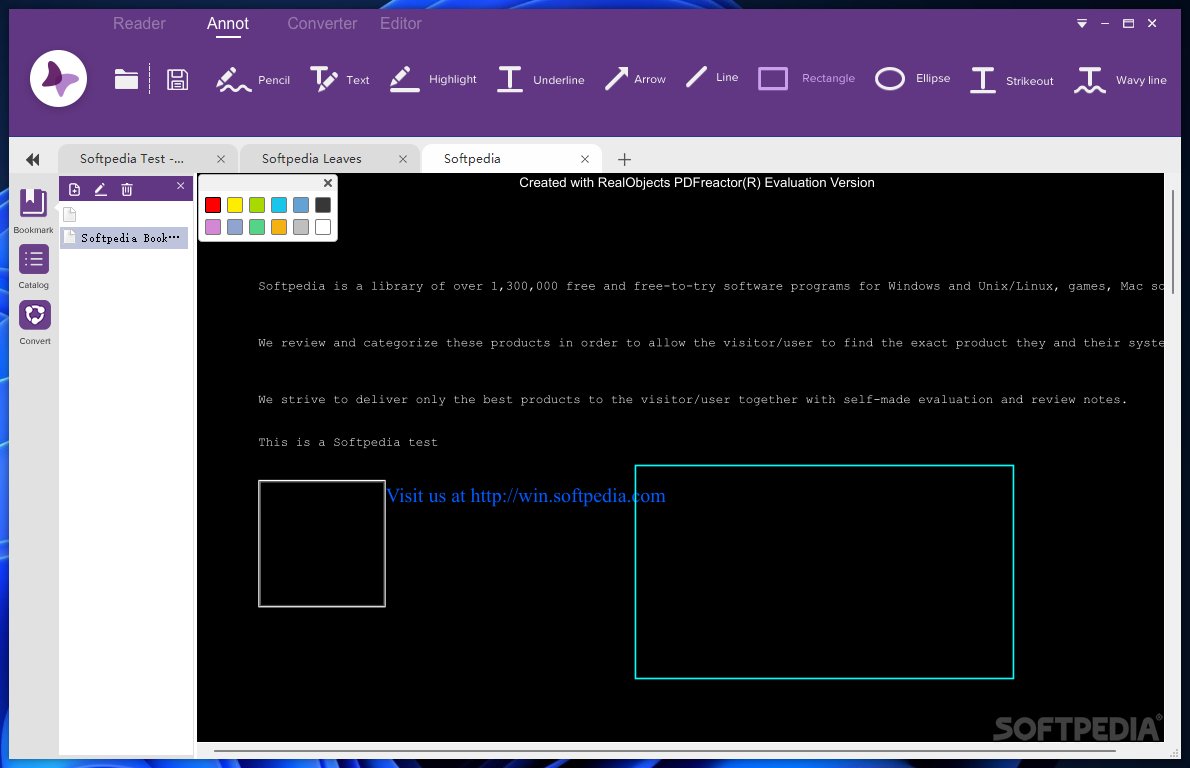Screen dimensions: 1190x768
Task: Click the vertical scrollbar of document
Action: (x=1173, y=242)
